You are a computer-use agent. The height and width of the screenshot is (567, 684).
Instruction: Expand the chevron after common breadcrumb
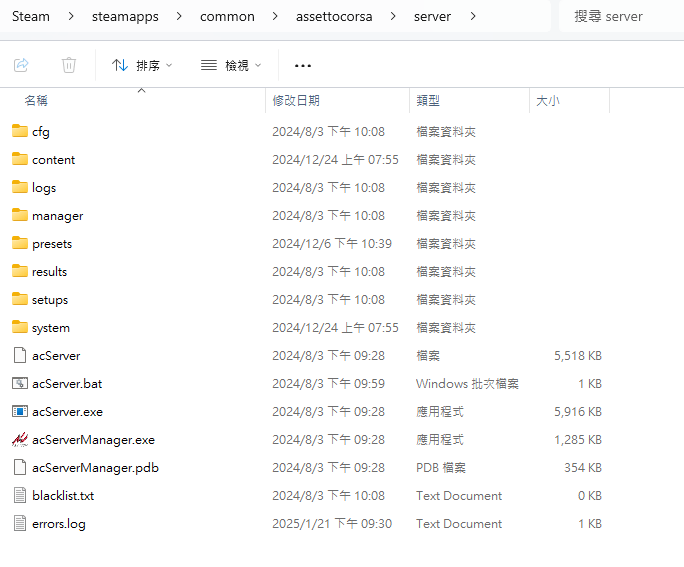point(275,17)
